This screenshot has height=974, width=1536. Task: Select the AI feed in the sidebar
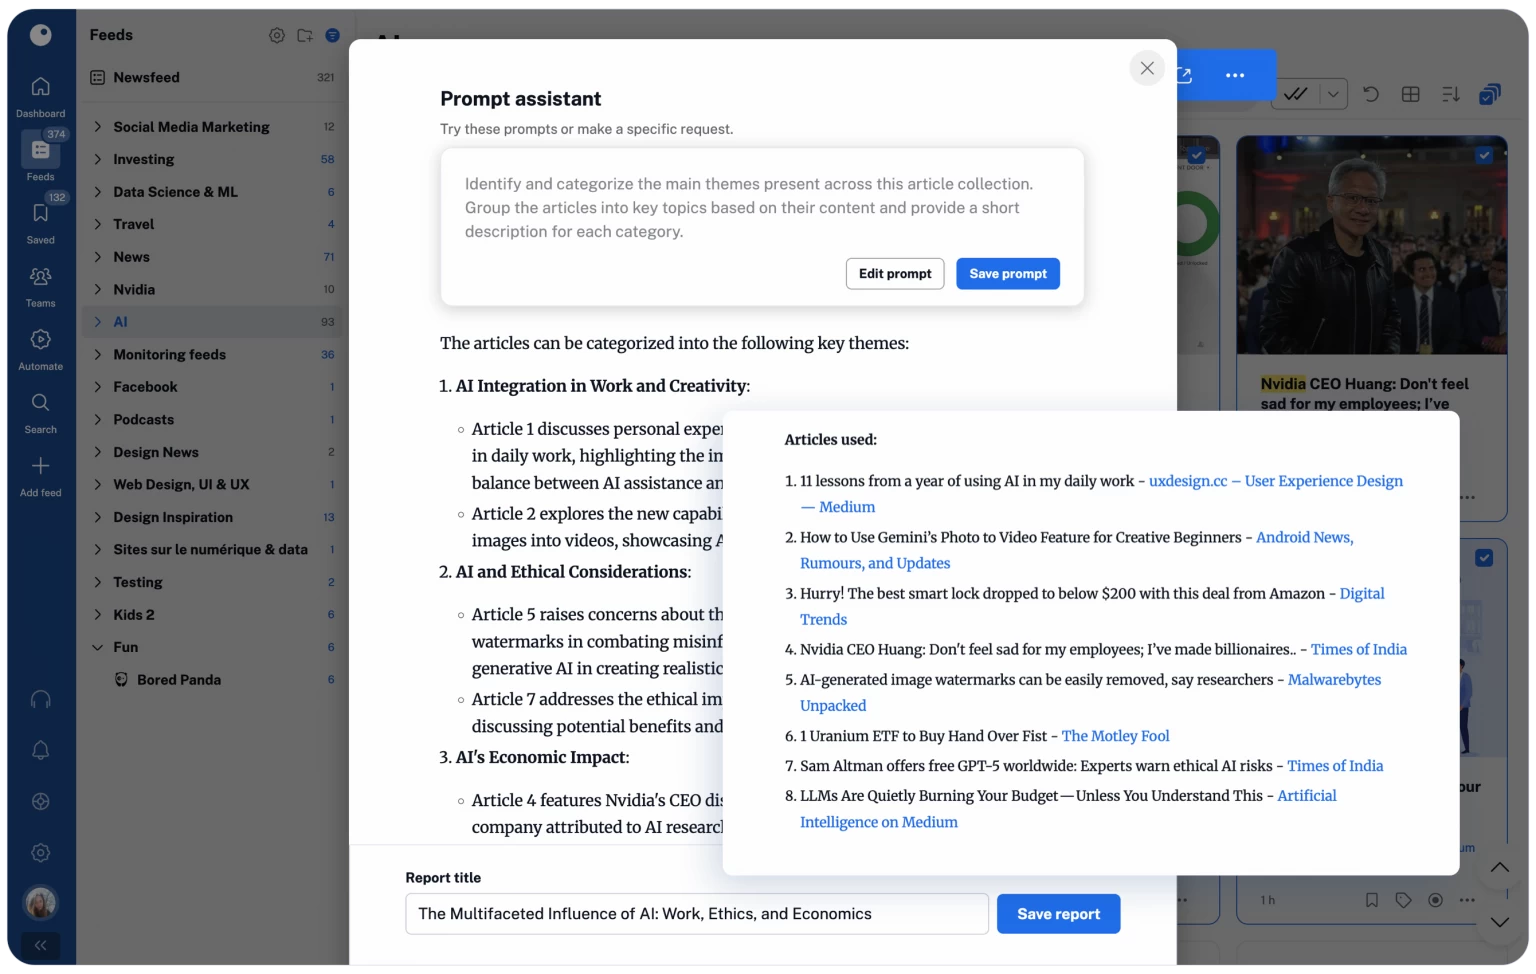click(120, 321)
